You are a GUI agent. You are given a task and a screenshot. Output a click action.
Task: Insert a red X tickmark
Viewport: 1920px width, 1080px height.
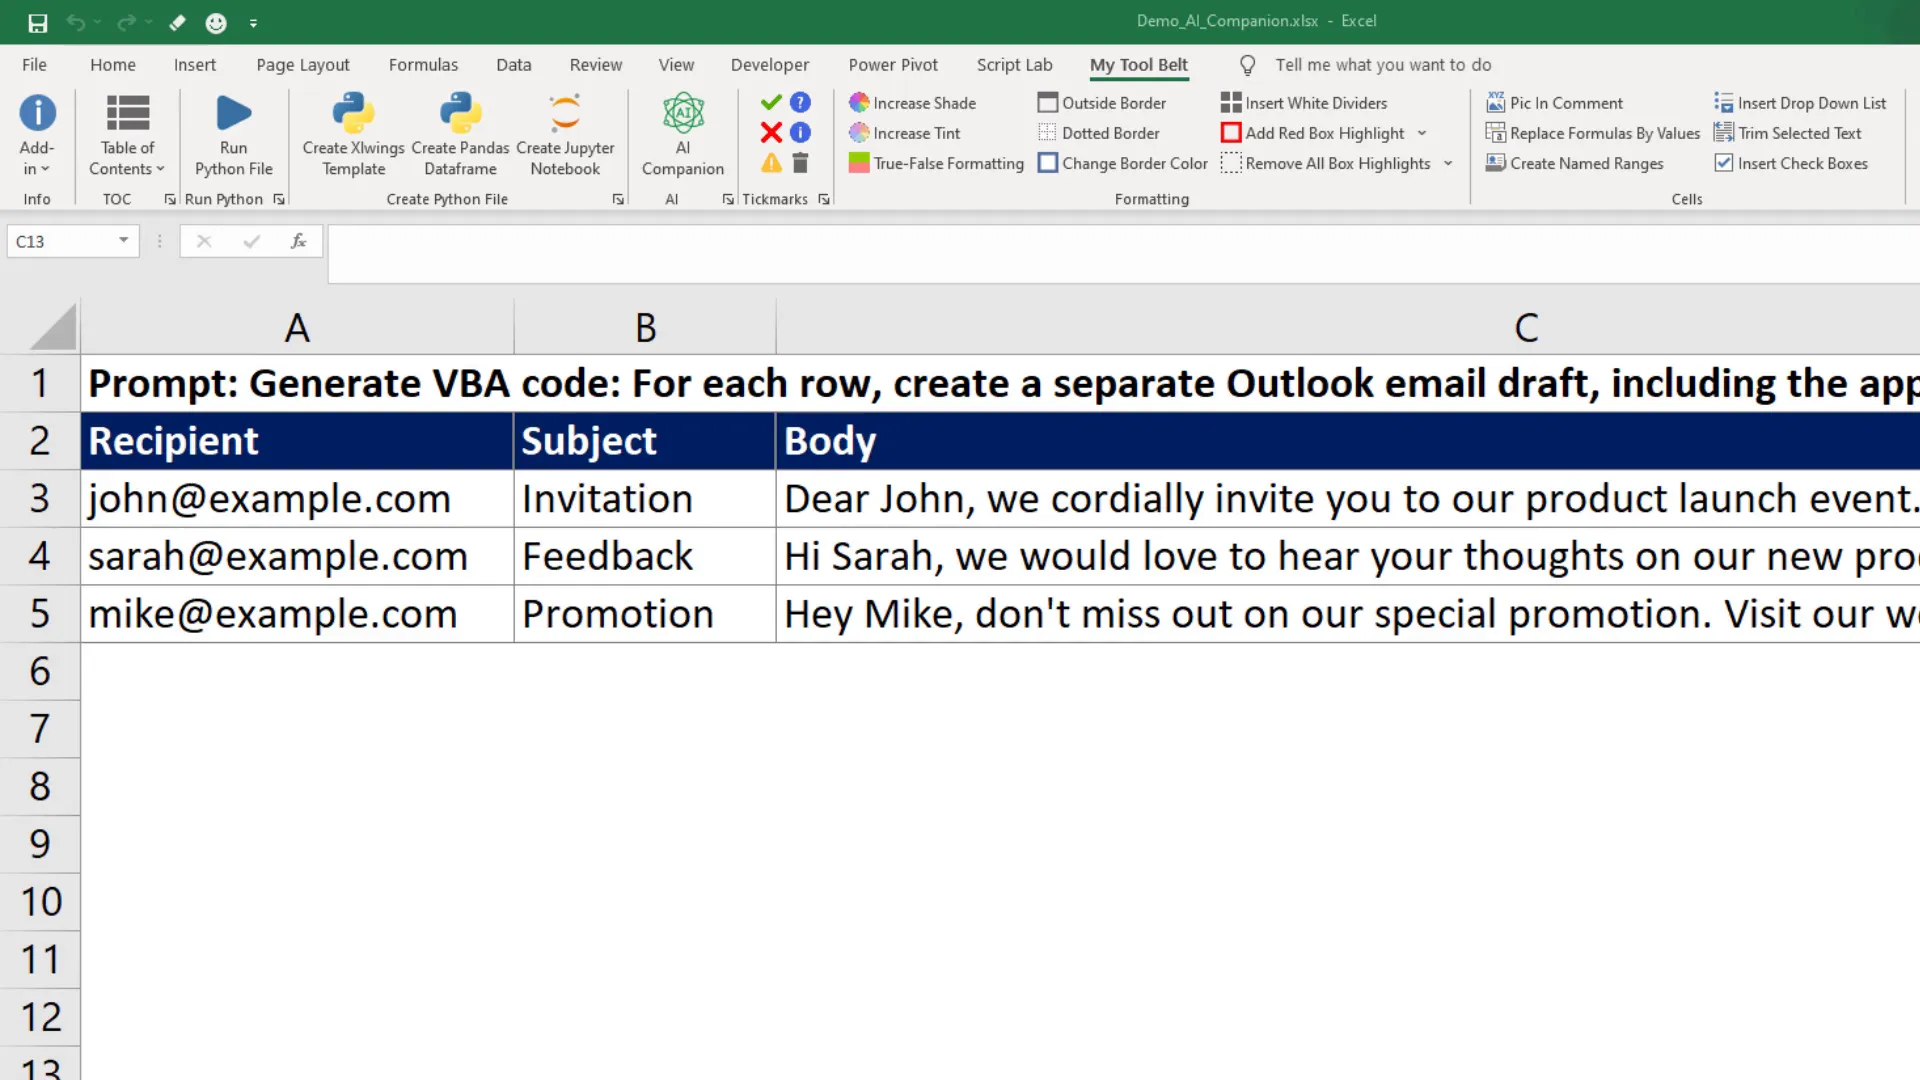[x=770, y=132]
